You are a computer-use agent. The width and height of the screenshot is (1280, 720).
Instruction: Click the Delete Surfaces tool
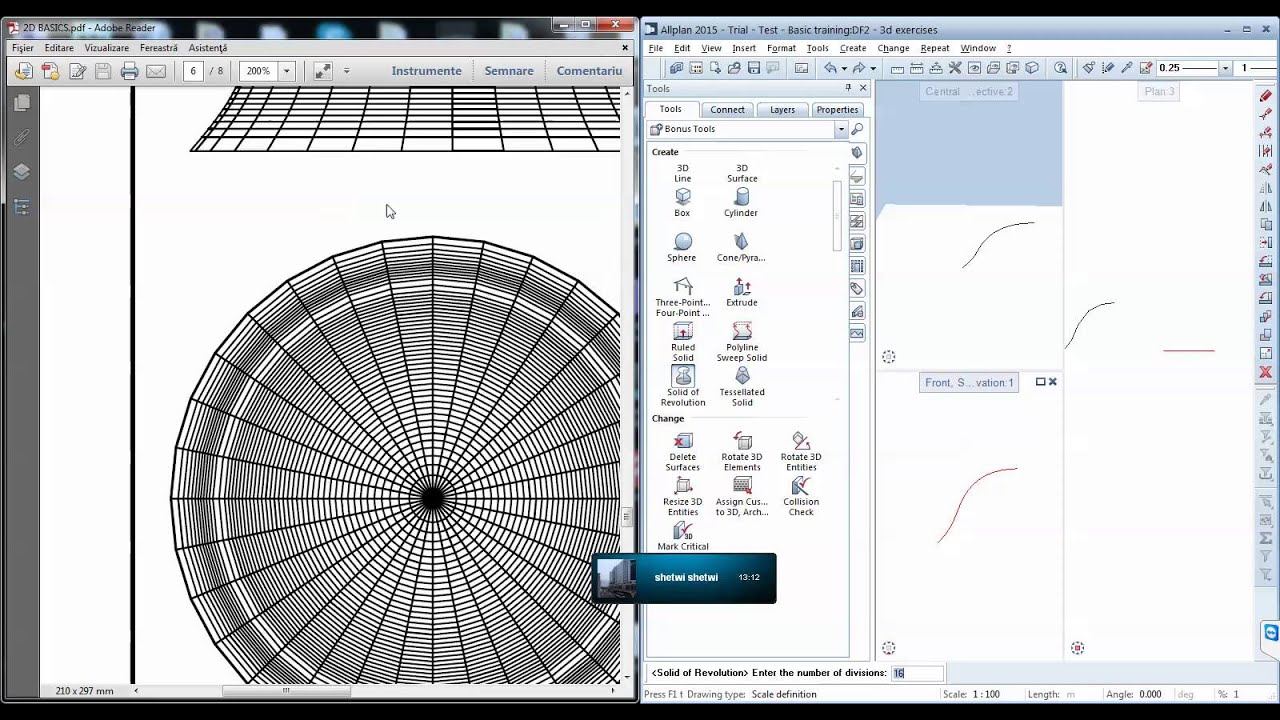pyautogui.click(x=683, y=452)
